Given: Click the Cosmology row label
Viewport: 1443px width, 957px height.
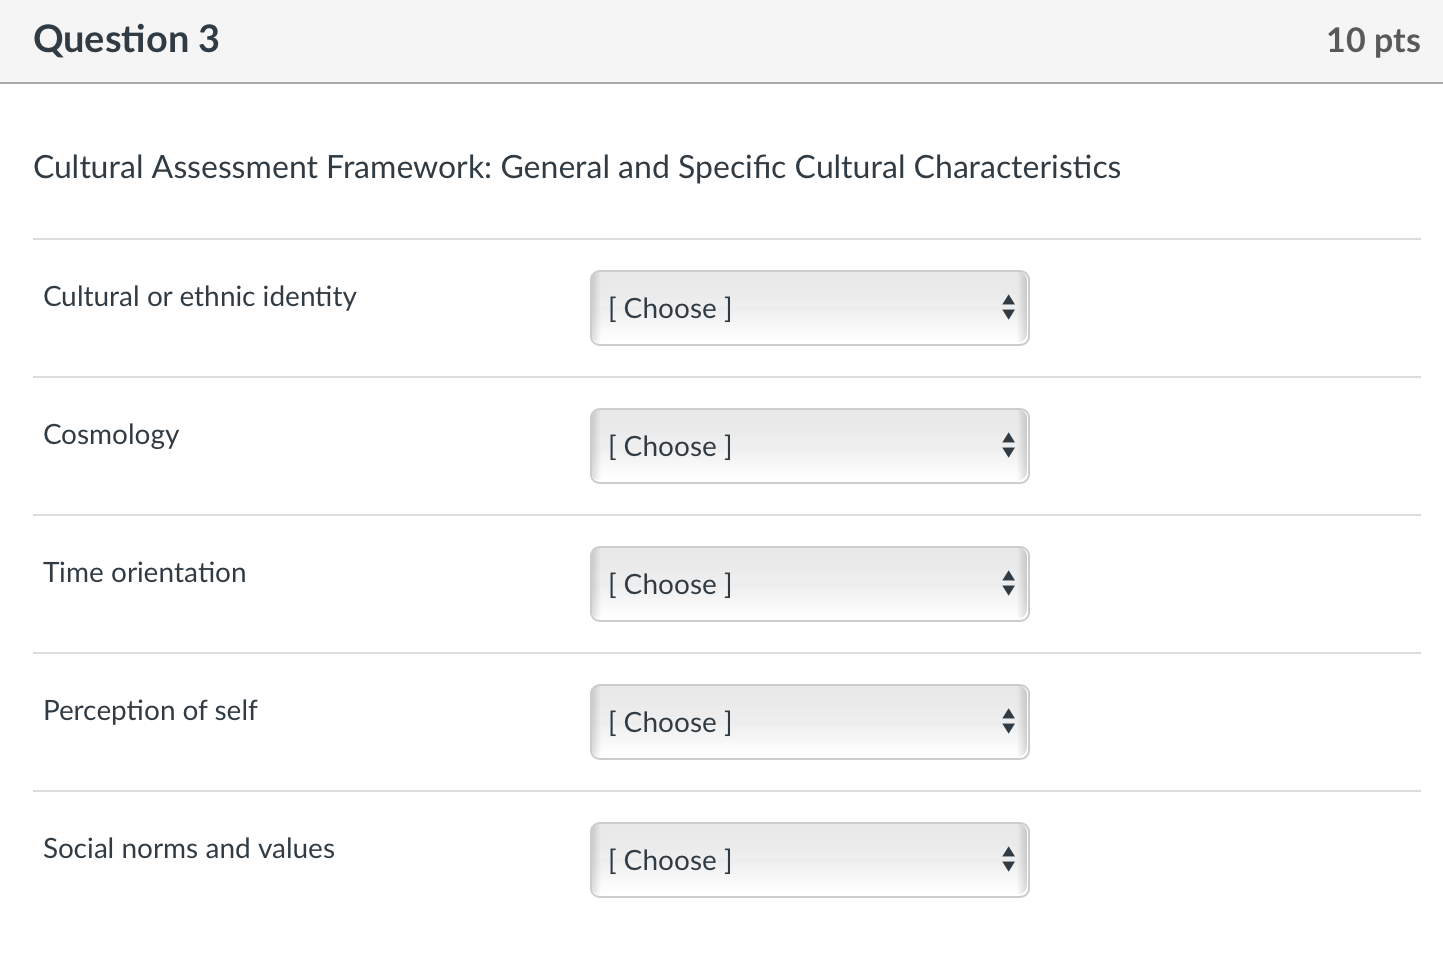Looking at the screenshot, I should point(111,434).
